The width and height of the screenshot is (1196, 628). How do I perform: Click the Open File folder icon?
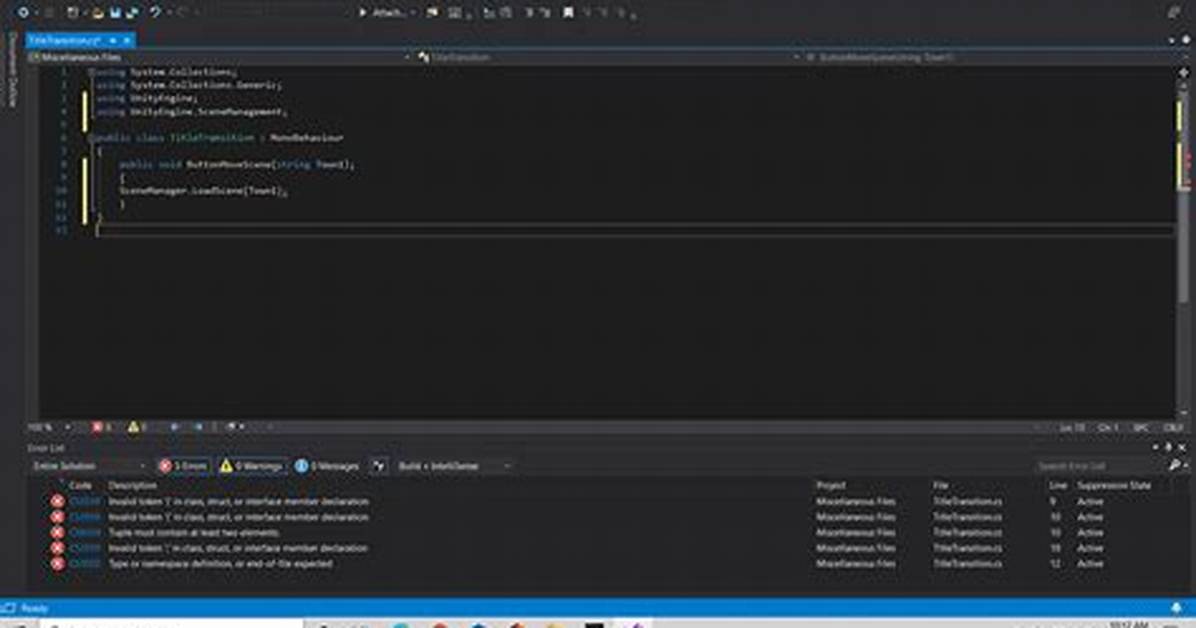pyautogui.click(x=98, y=12)
